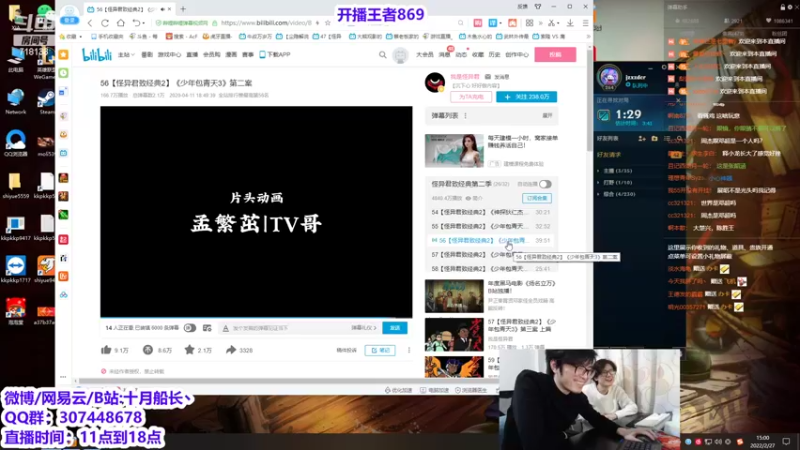This screenshot has height=450, width=800.
Task: Open the browser download icon
Action: coord(570,23)
